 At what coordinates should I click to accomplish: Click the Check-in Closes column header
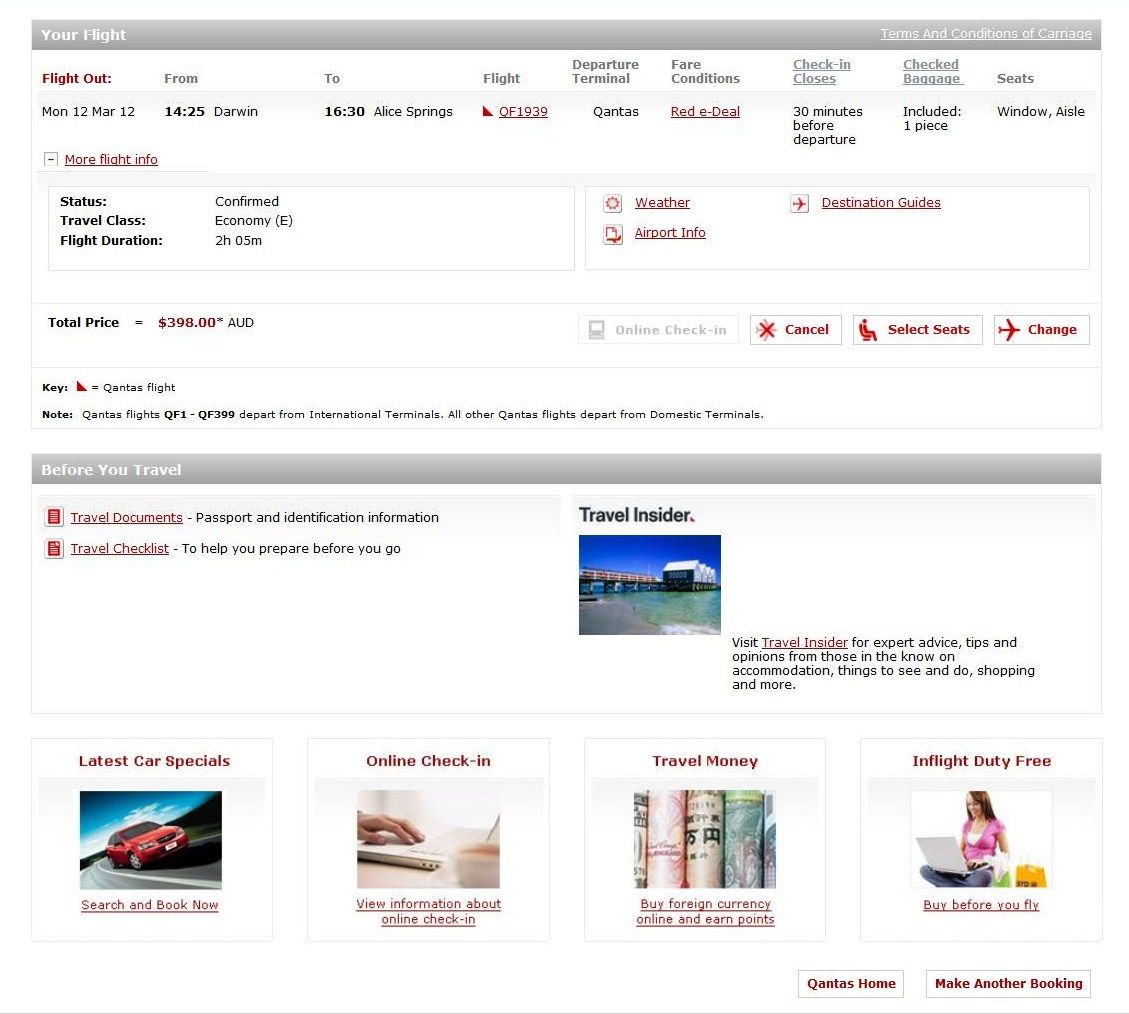click(821, 71)
